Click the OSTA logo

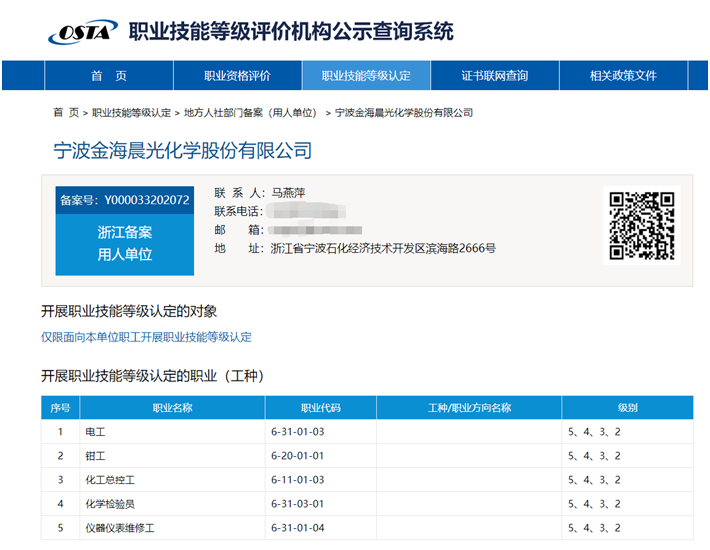coord(82,32)
